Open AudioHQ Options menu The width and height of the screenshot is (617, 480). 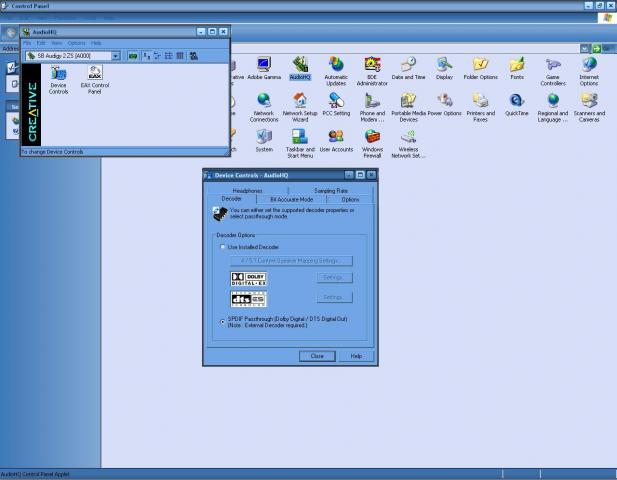(x=76, y=43)
